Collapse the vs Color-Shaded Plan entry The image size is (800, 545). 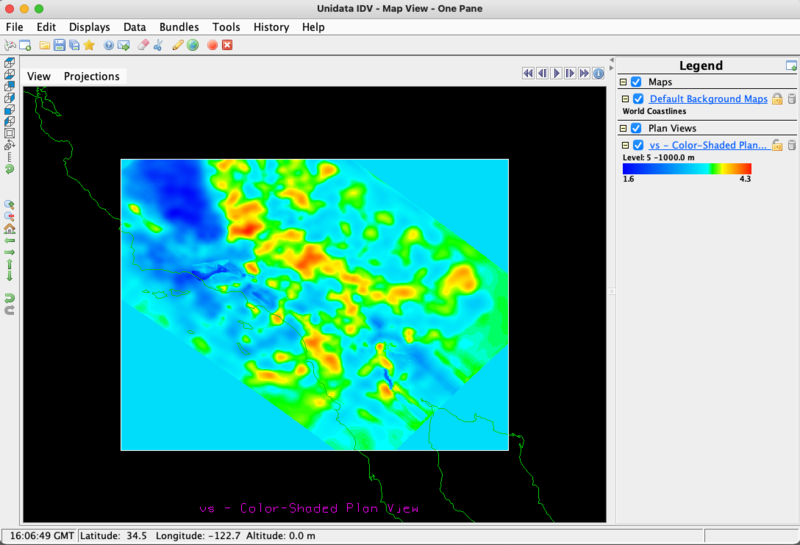pos(625,145)
